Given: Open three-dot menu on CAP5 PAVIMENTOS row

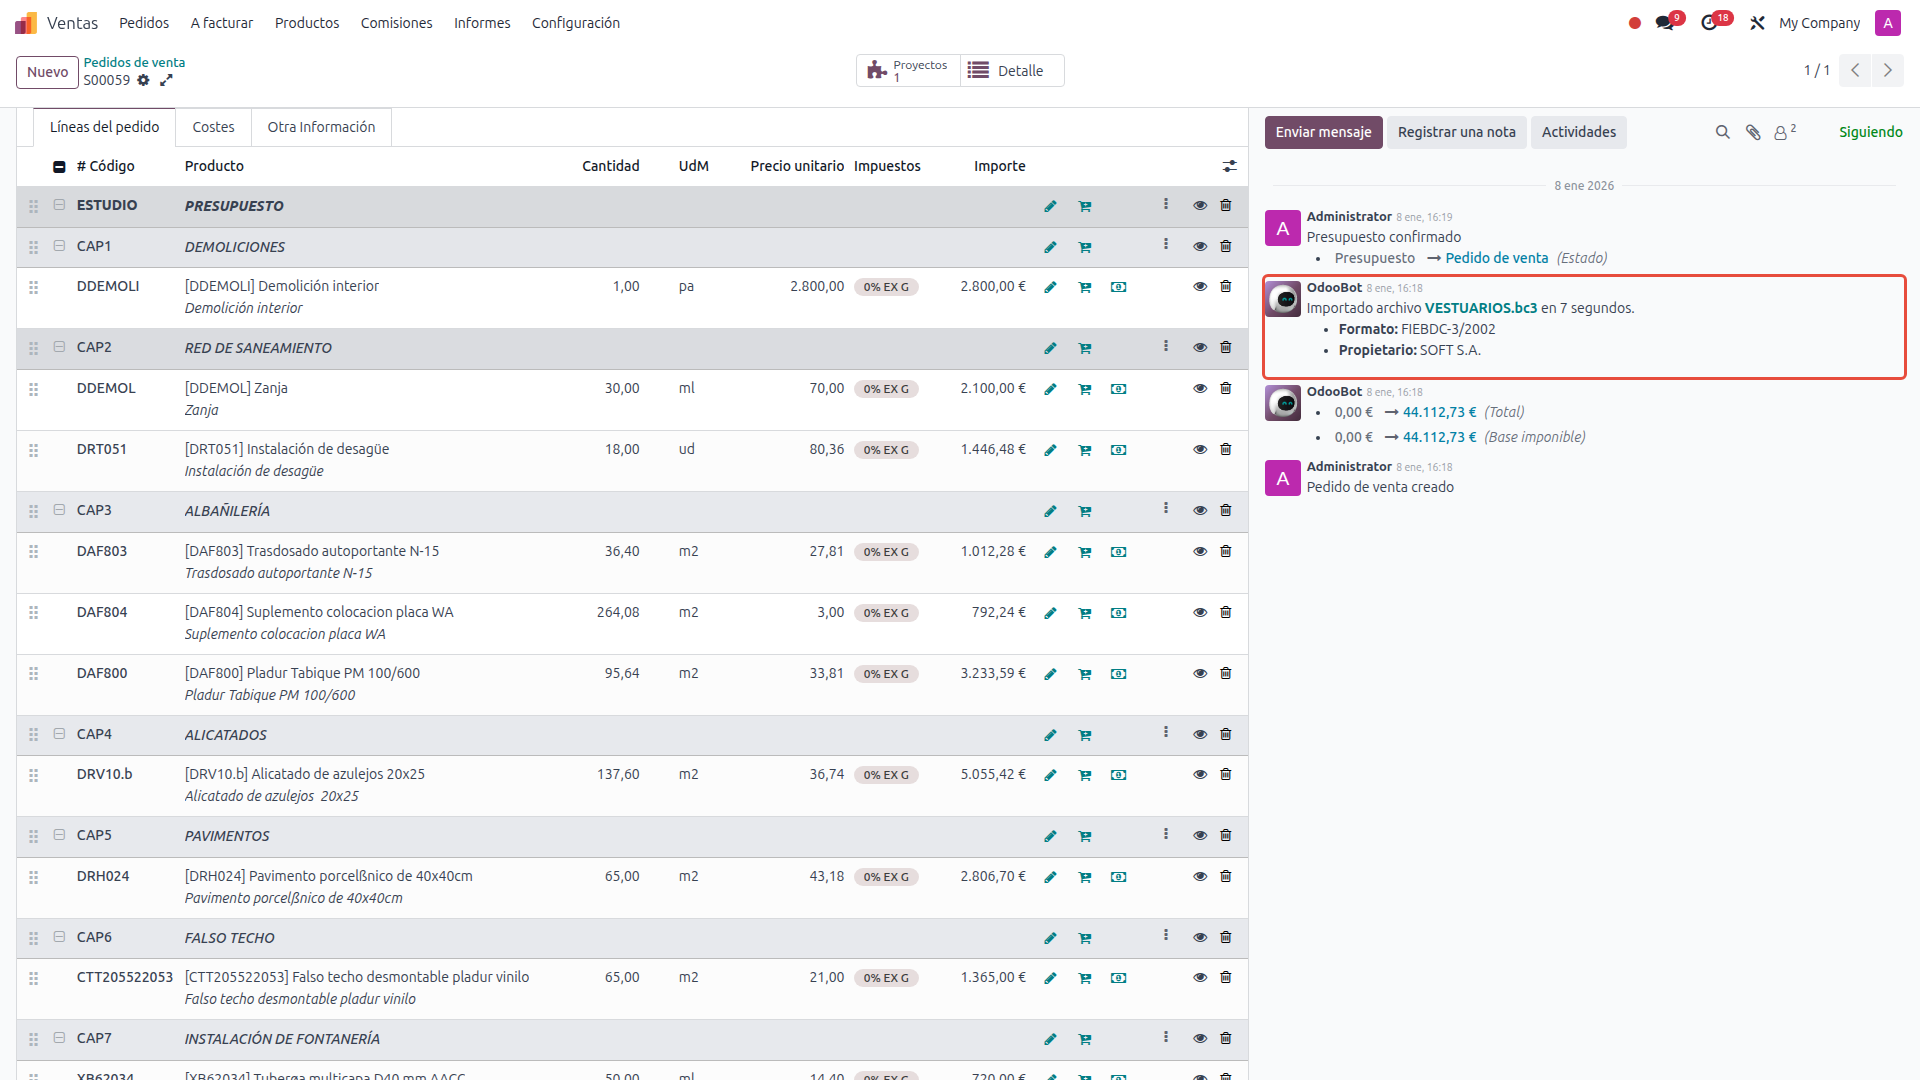Looking at the screenshot, I should point(1166,834).
